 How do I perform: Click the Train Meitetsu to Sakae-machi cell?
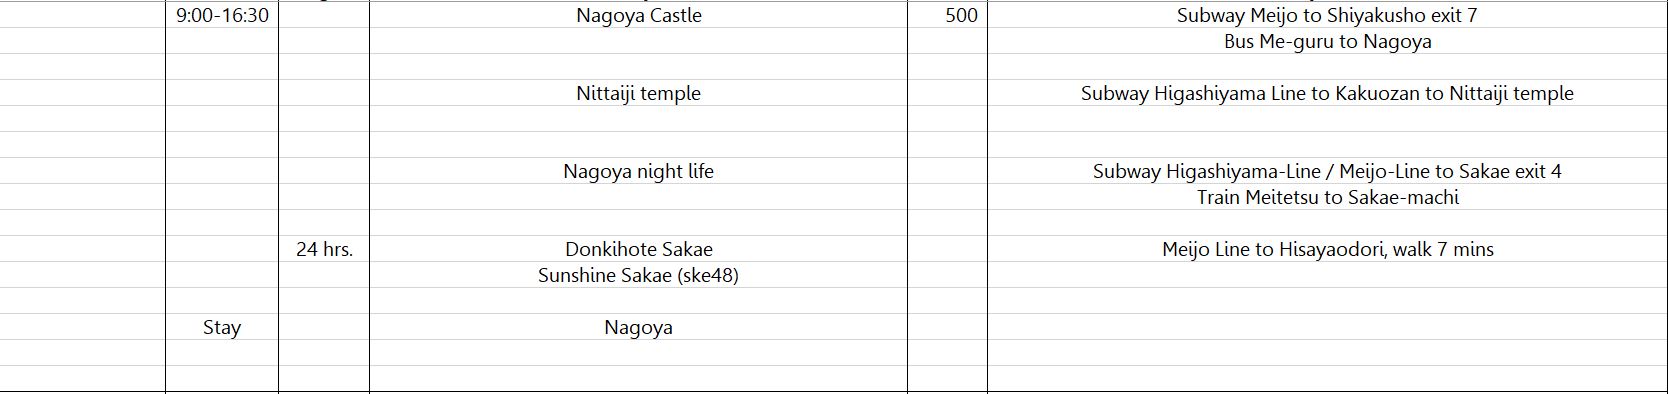1327,197
